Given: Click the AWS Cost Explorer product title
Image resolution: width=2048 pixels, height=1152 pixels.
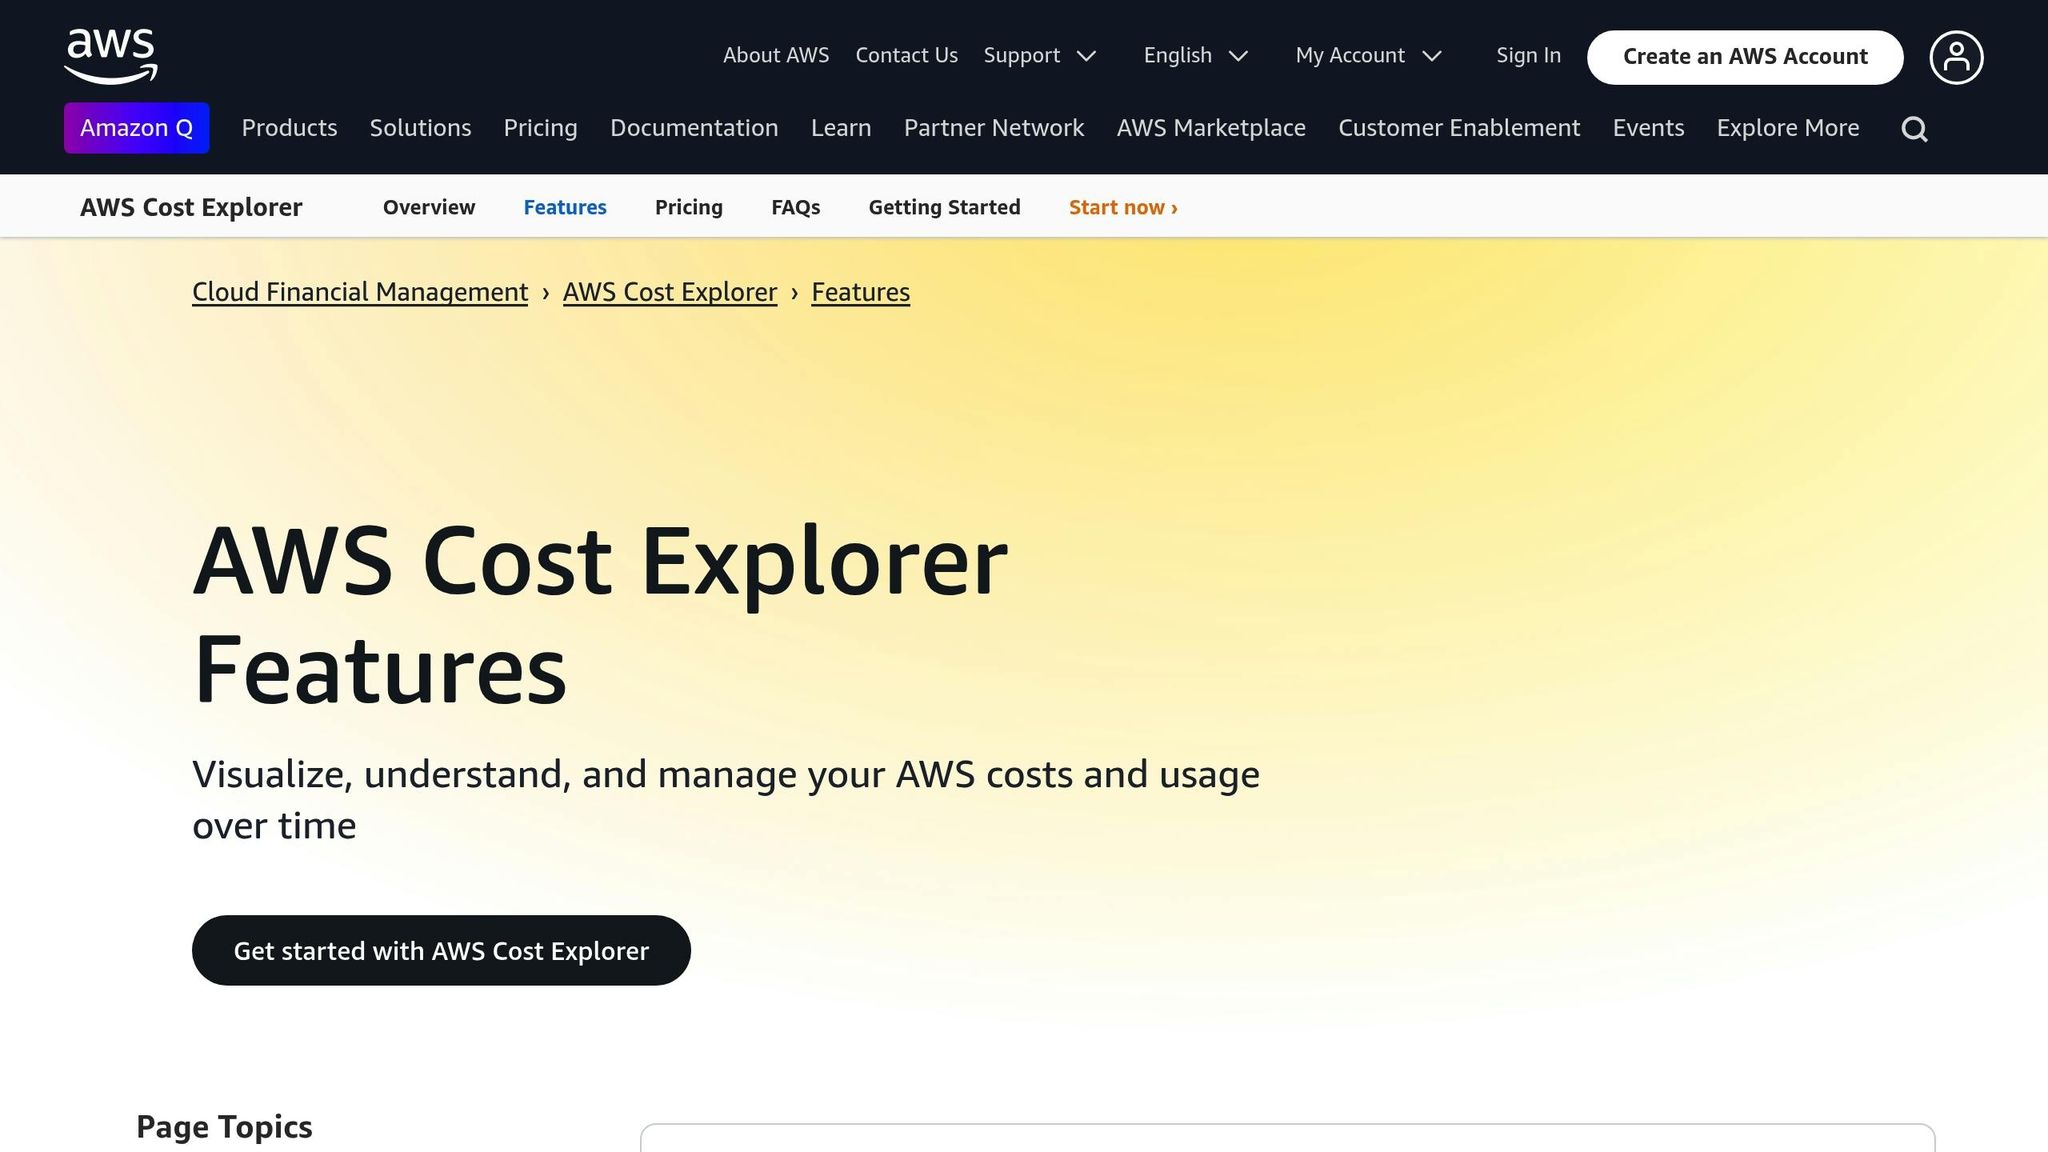Looking at the screenshot, I should coord(191,207).
